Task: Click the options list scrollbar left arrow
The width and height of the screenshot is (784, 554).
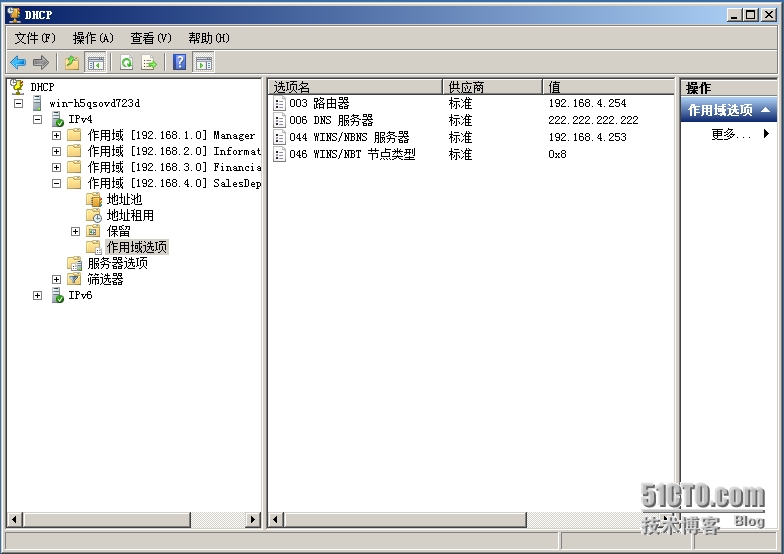Action: tap(276, 520)
